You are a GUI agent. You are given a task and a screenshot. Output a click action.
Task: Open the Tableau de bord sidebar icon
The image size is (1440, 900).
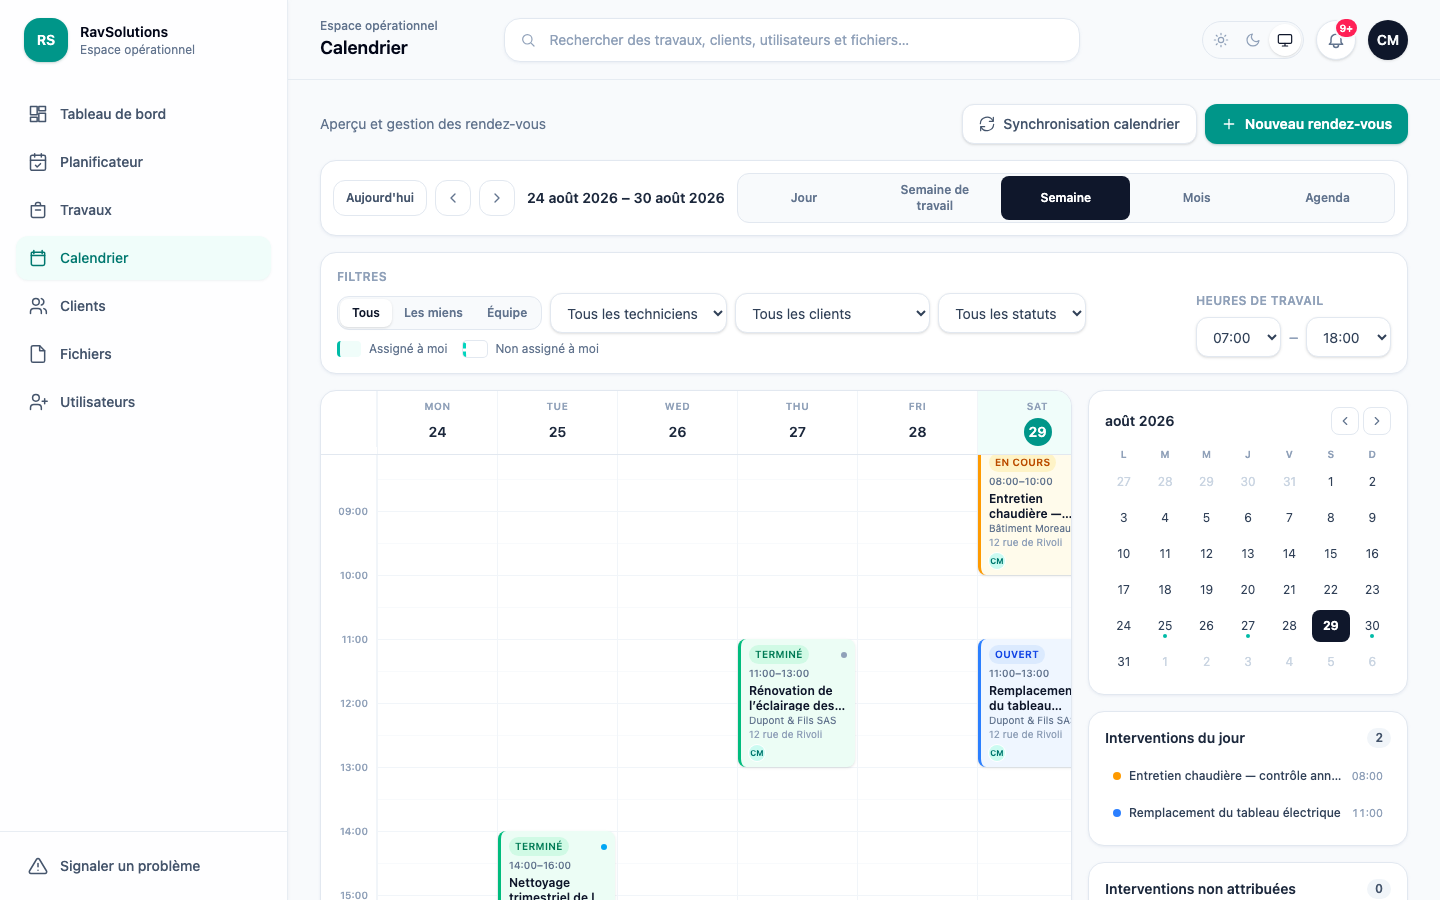point(38,114)
